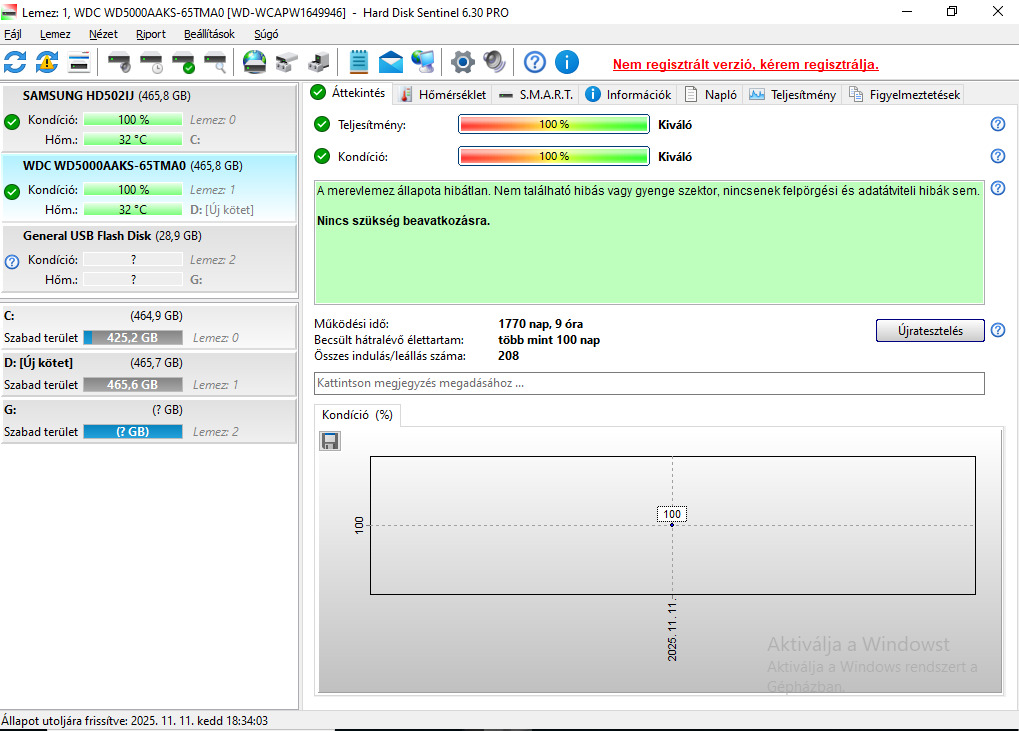Click the Újratesztelés button
Viewport: 1019px width, 731px height.
930,330
